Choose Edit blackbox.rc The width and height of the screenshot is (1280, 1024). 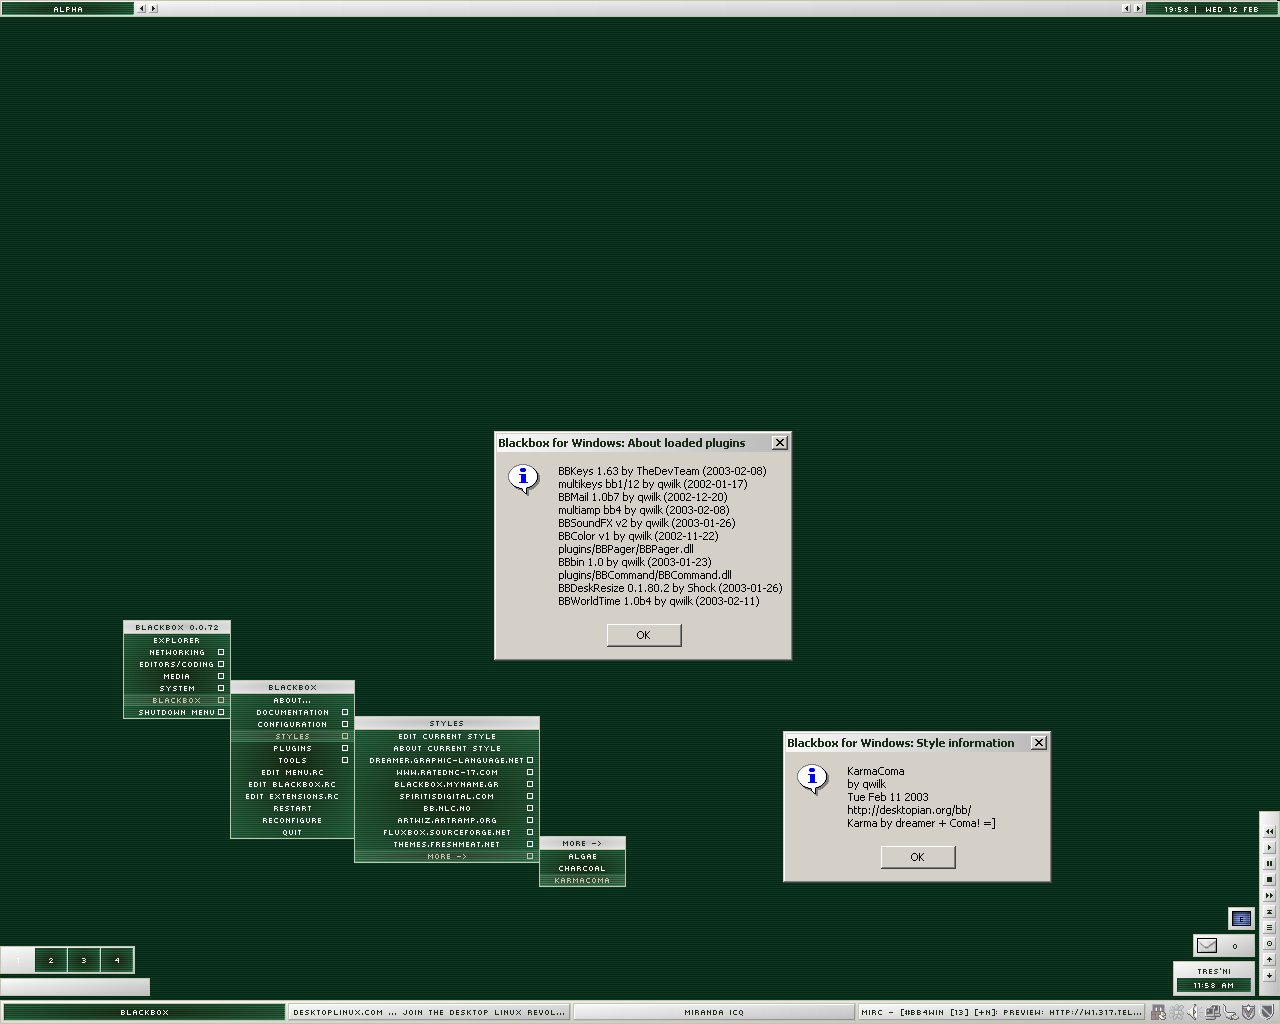click(292, 784)
